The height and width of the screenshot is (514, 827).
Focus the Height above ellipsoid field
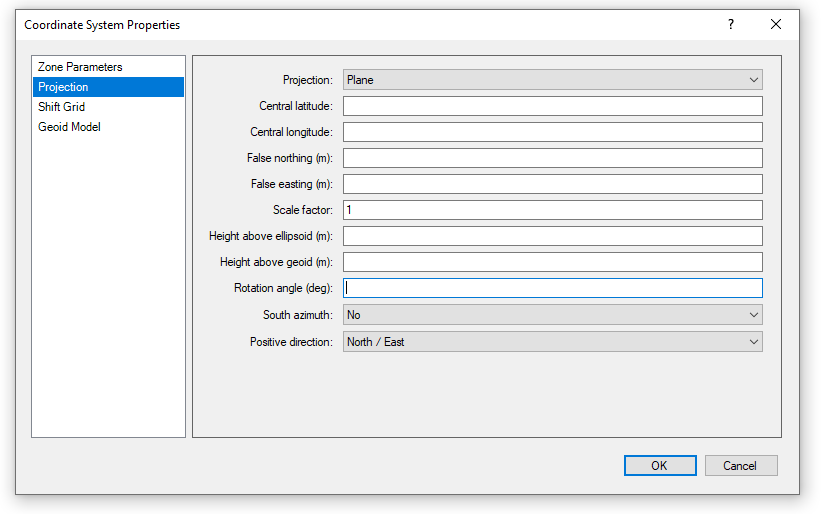(552, 236)
